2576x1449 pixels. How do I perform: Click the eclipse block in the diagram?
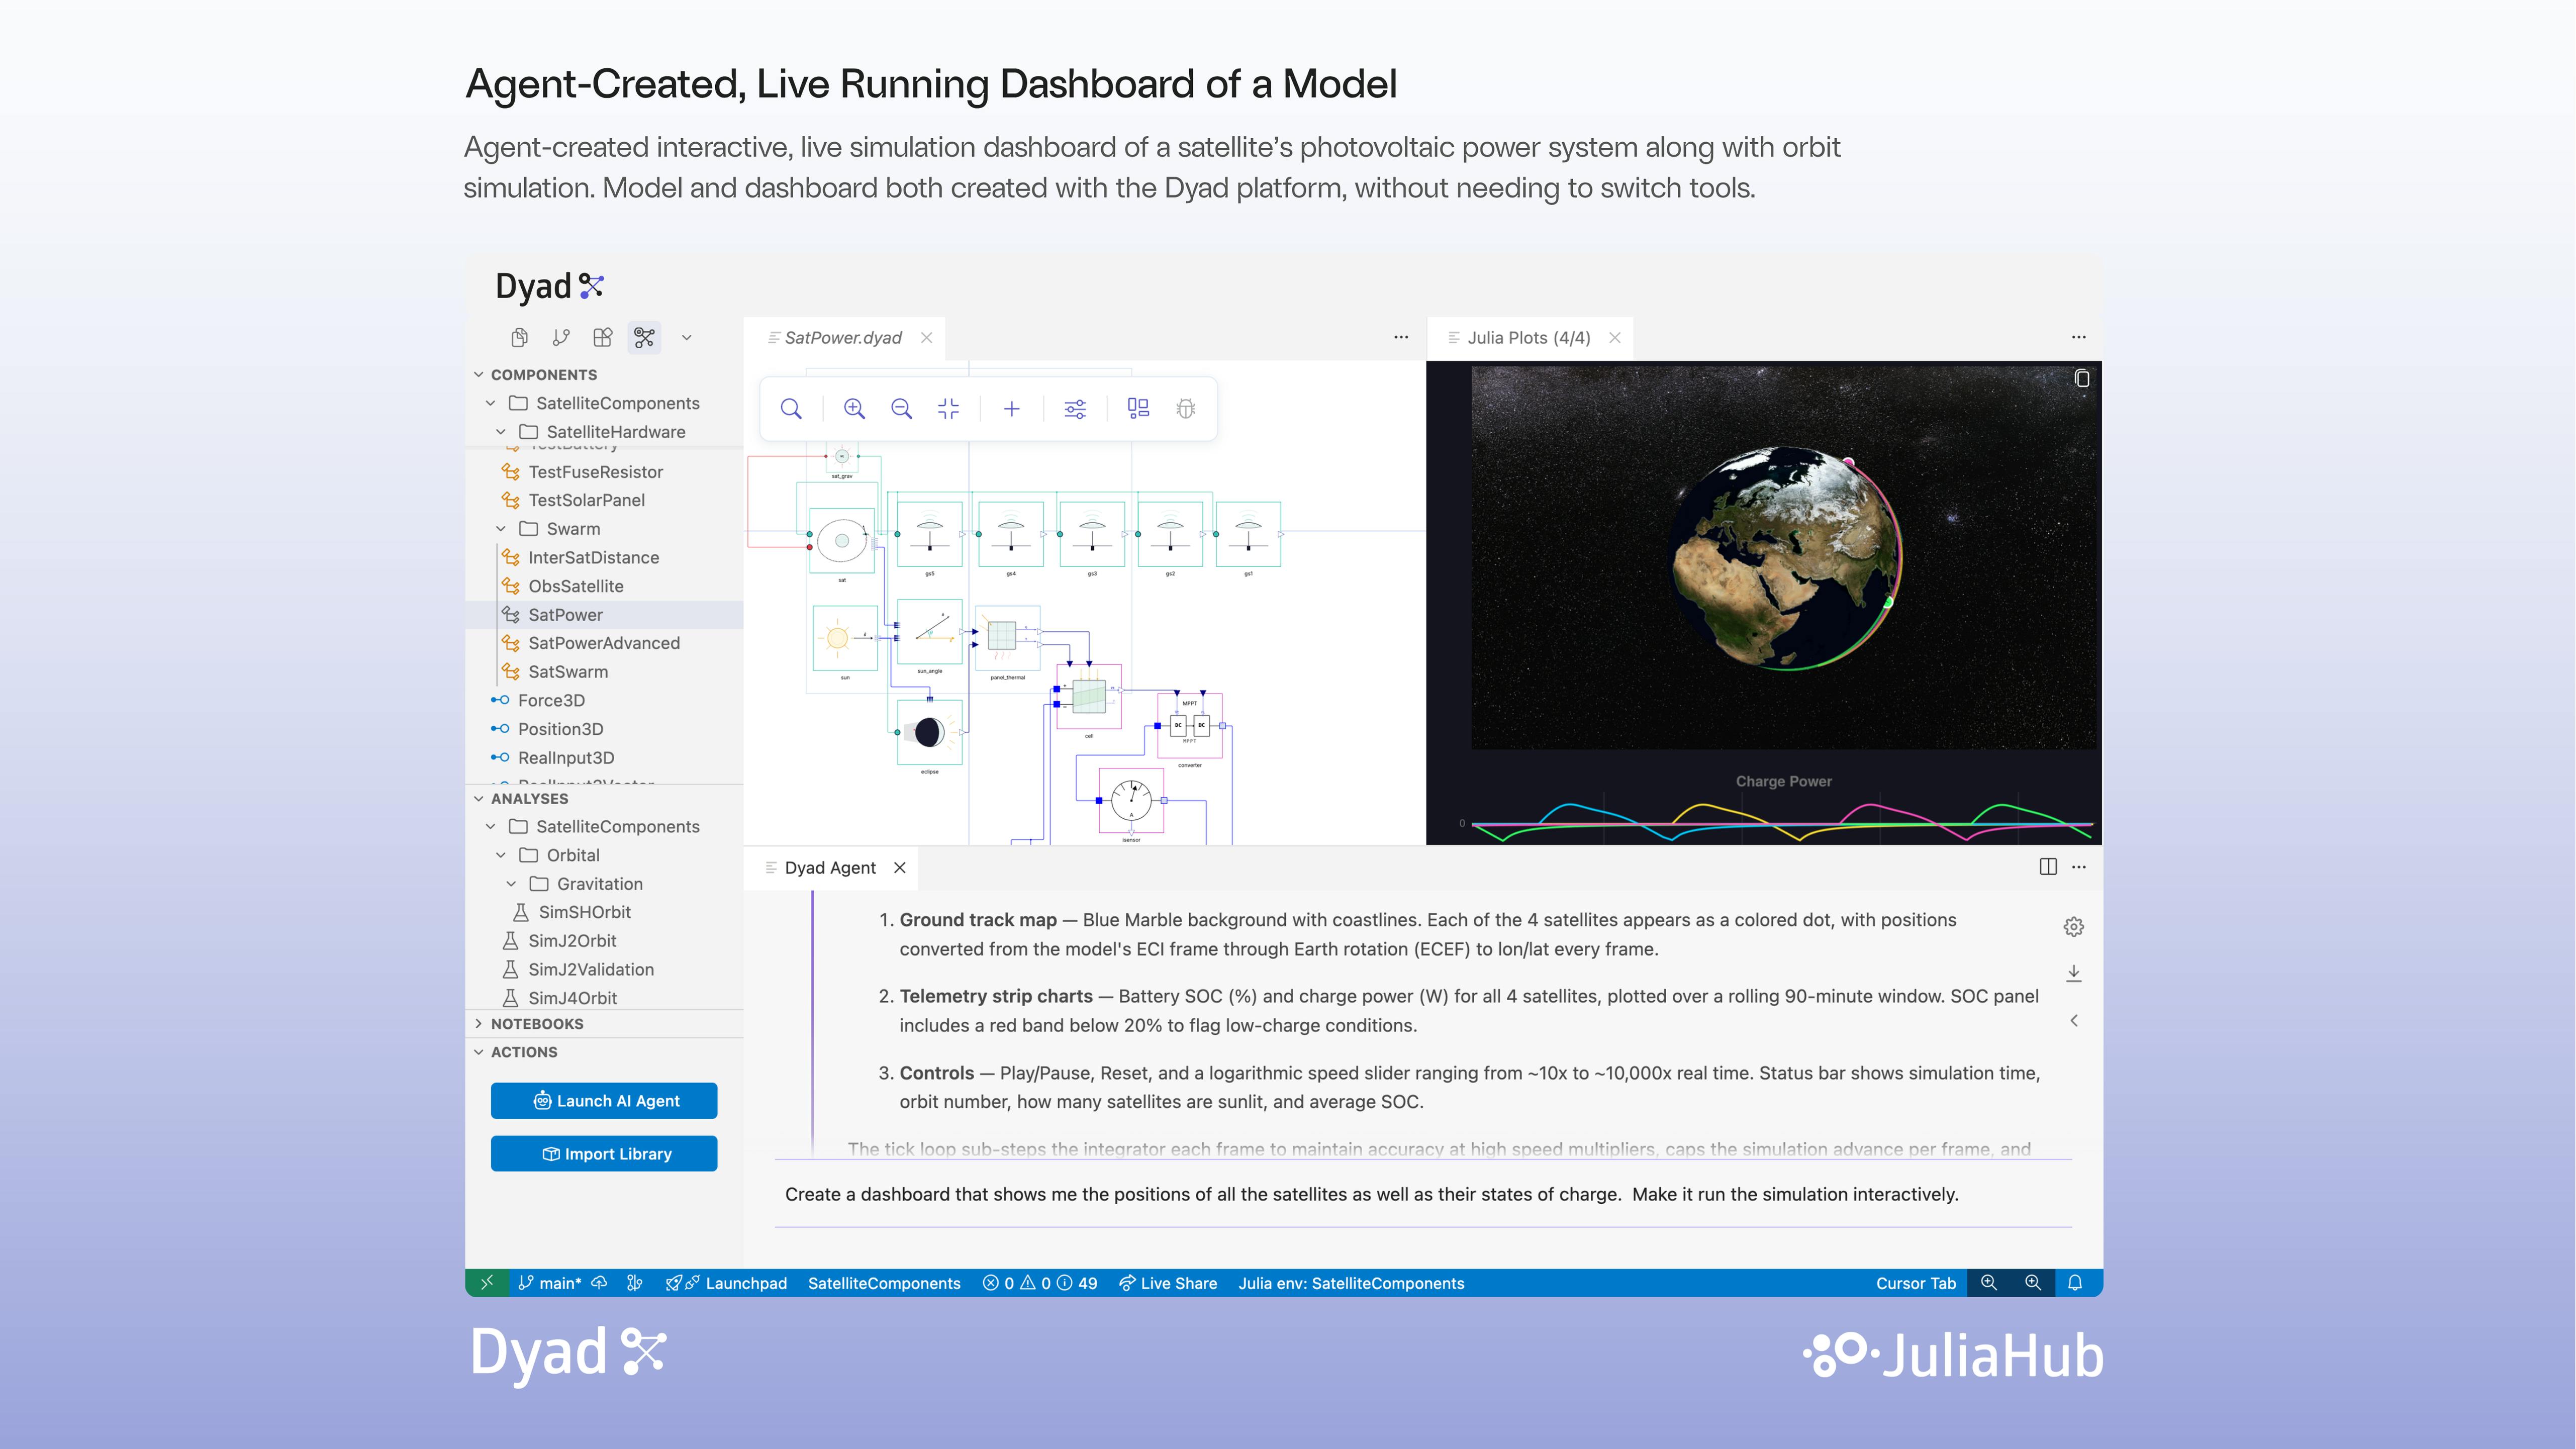929,733
